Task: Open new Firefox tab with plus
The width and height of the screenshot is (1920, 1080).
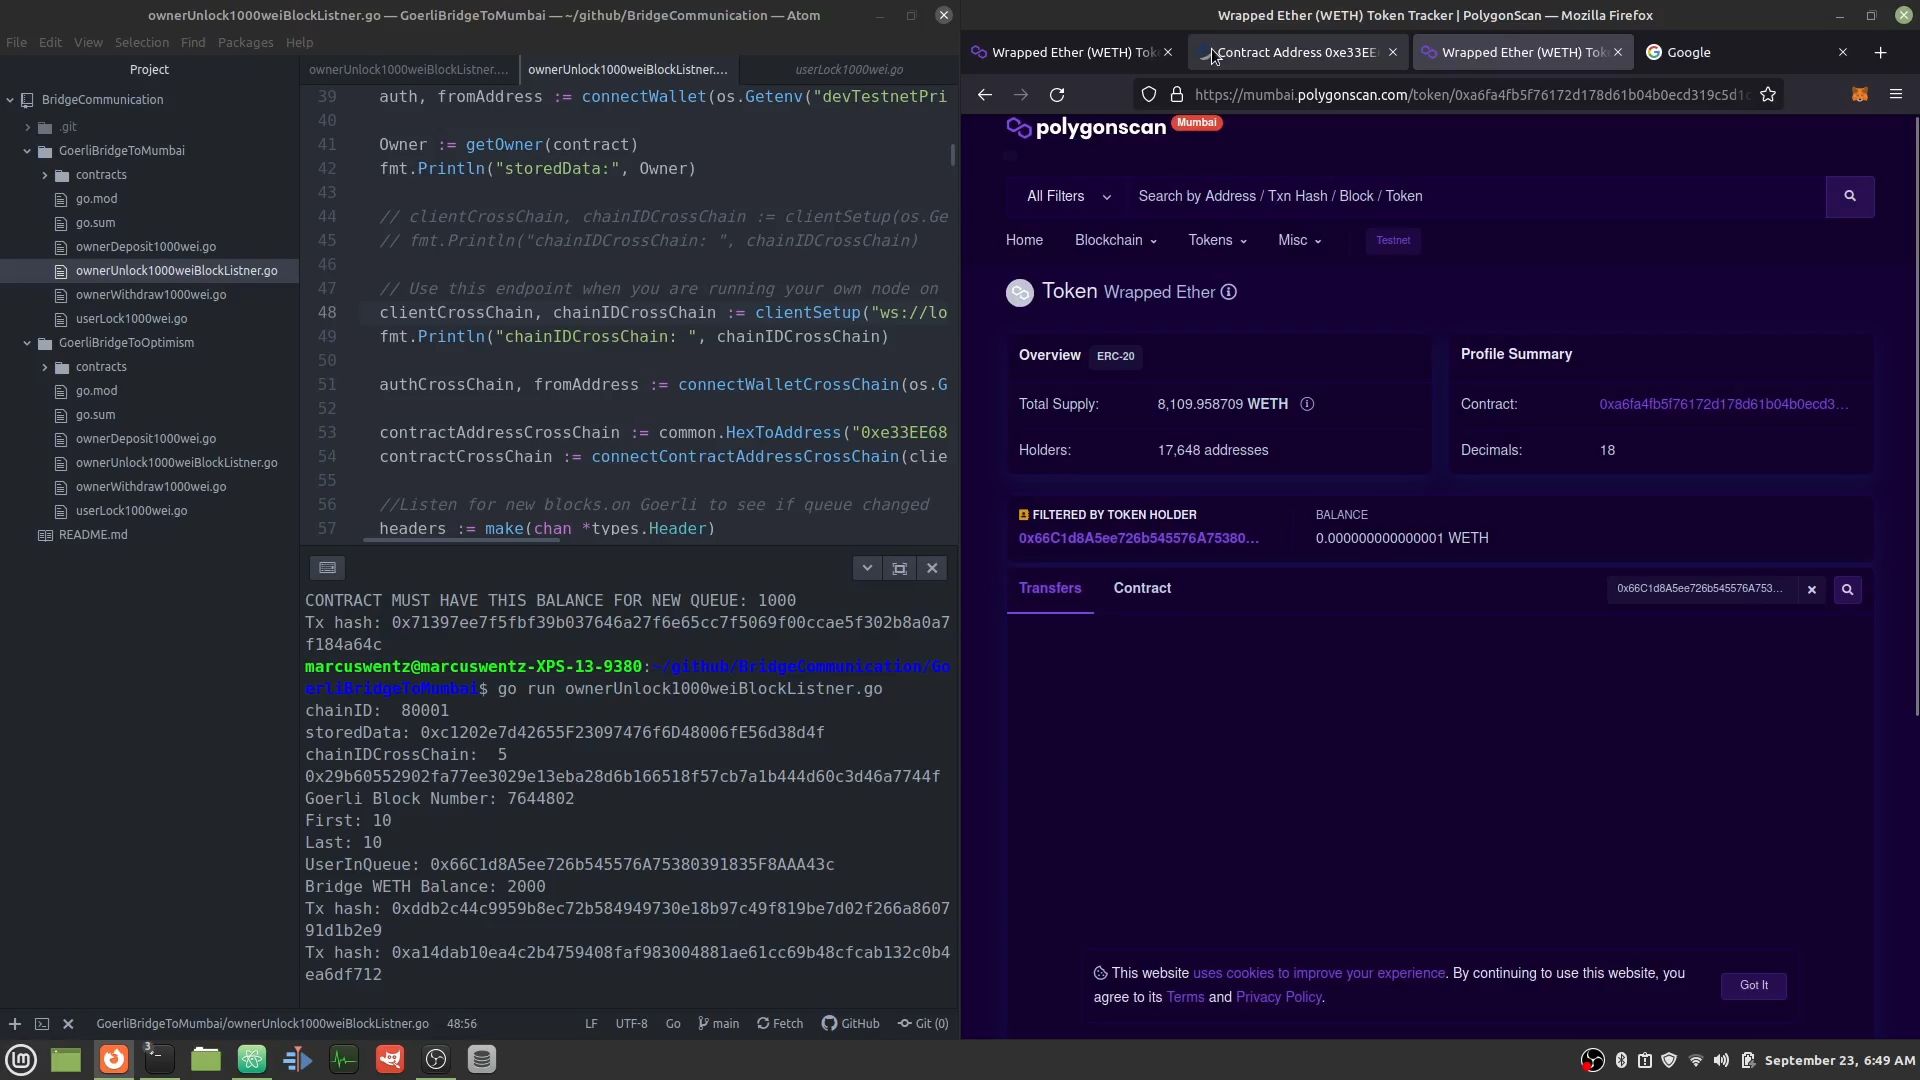Action: click(x=1880, y=52)
